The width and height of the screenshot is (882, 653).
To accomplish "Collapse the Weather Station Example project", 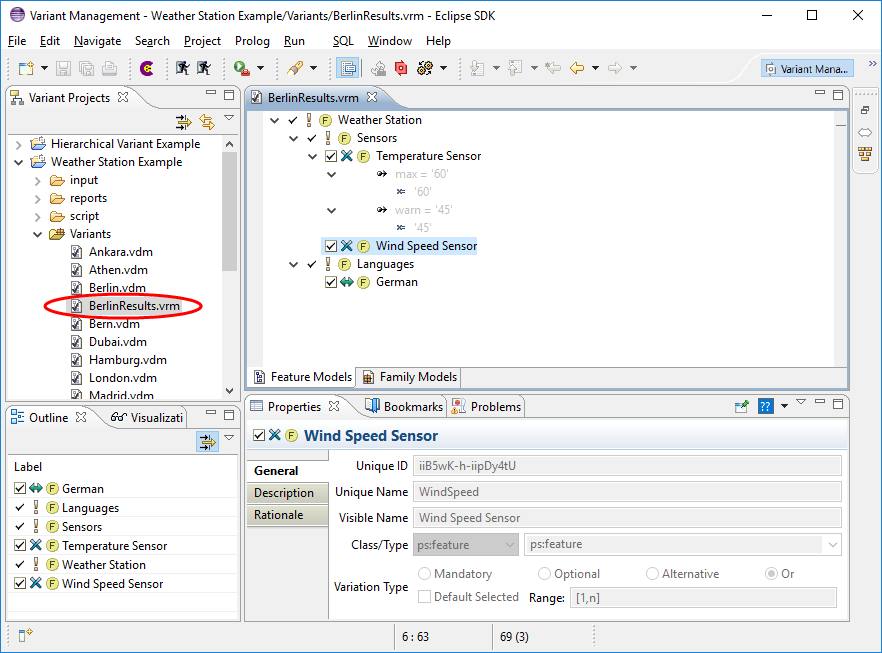I will [19, 162].
